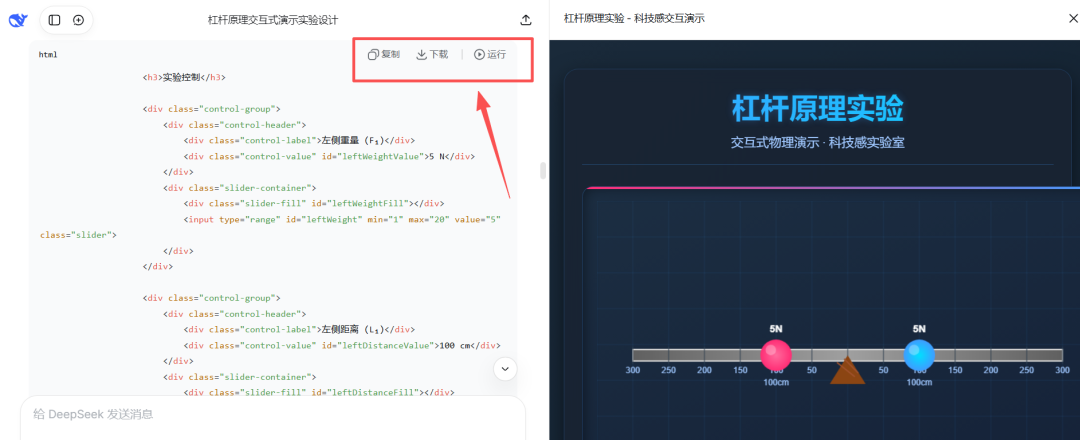Click the brown triangle fulcrum
This screenshot has height=440, width=1080.
click(847, 371)
